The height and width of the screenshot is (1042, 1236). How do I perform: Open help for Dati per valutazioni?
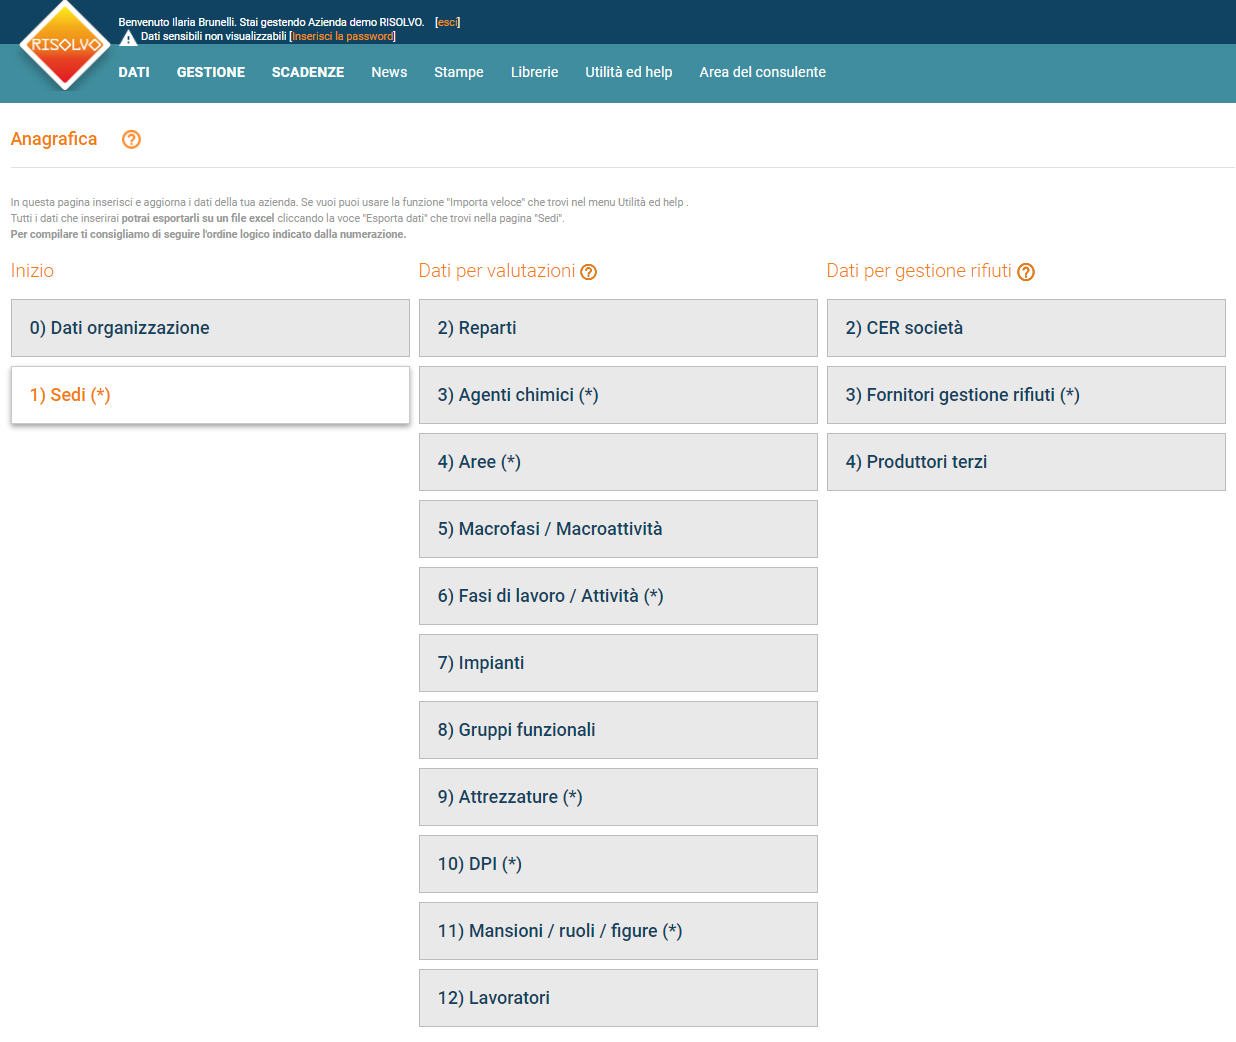click(x=589, y=271)
